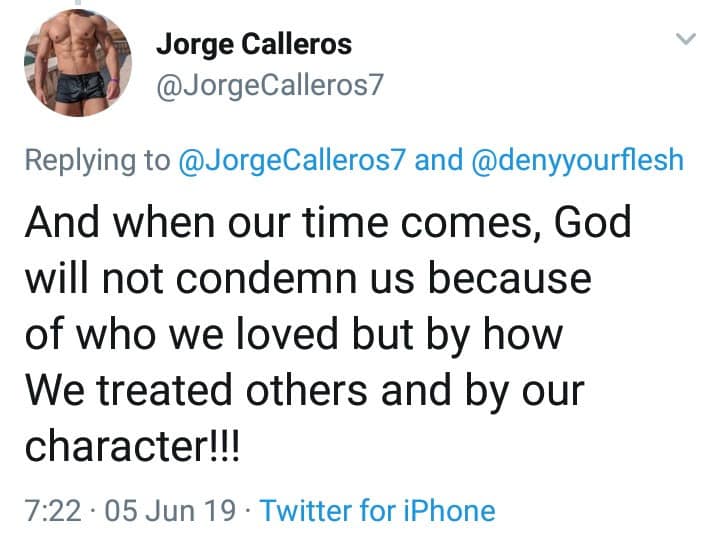Click the Twitter for iPhone source link

pyautogui.click(x=377, y=511)
